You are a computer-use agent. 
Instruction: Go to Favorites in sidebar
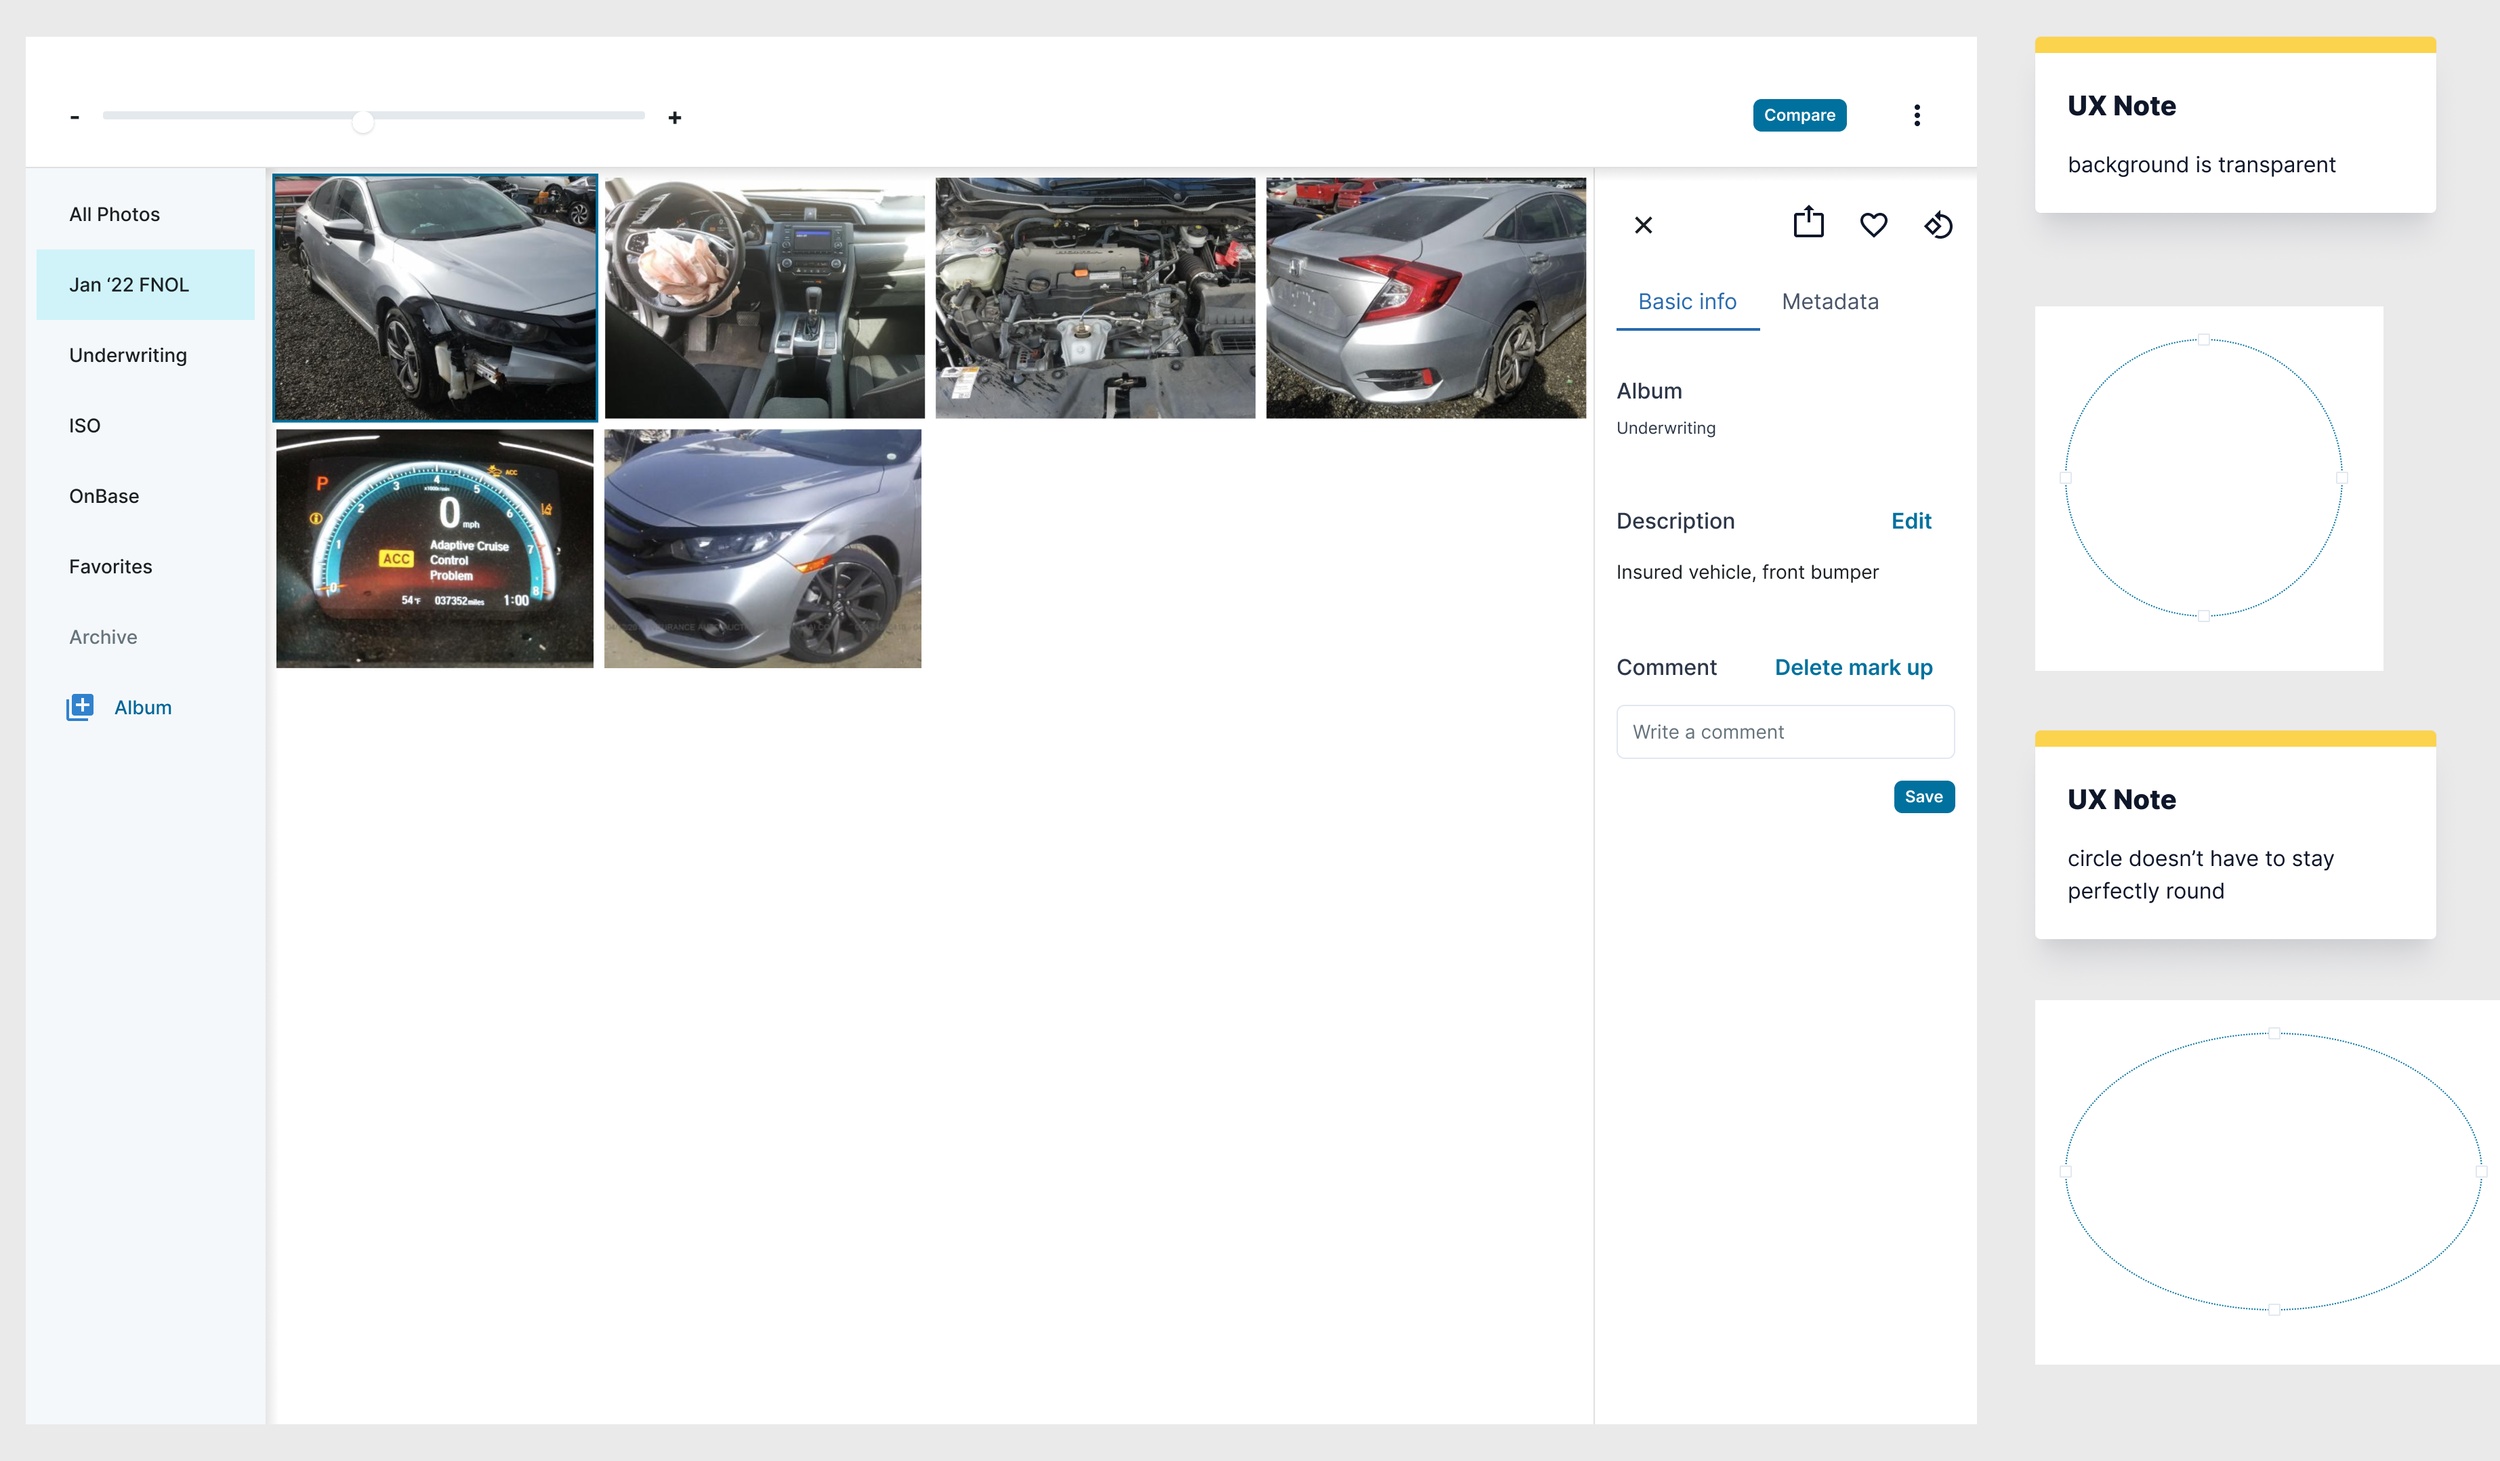(x=111, y=567)
